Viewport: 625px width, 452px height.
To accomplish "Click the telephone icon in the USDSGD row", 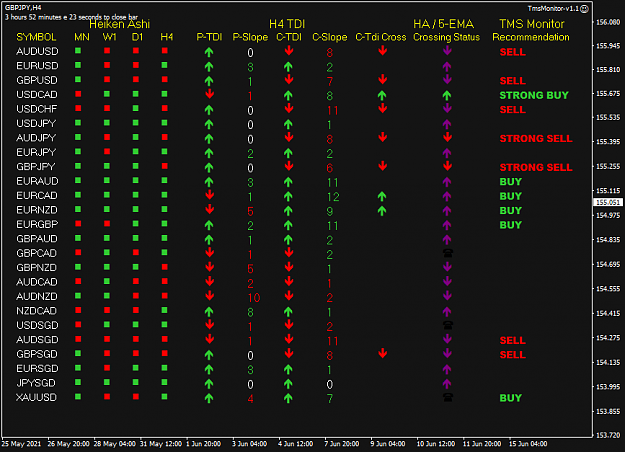I will pos(448,325).
